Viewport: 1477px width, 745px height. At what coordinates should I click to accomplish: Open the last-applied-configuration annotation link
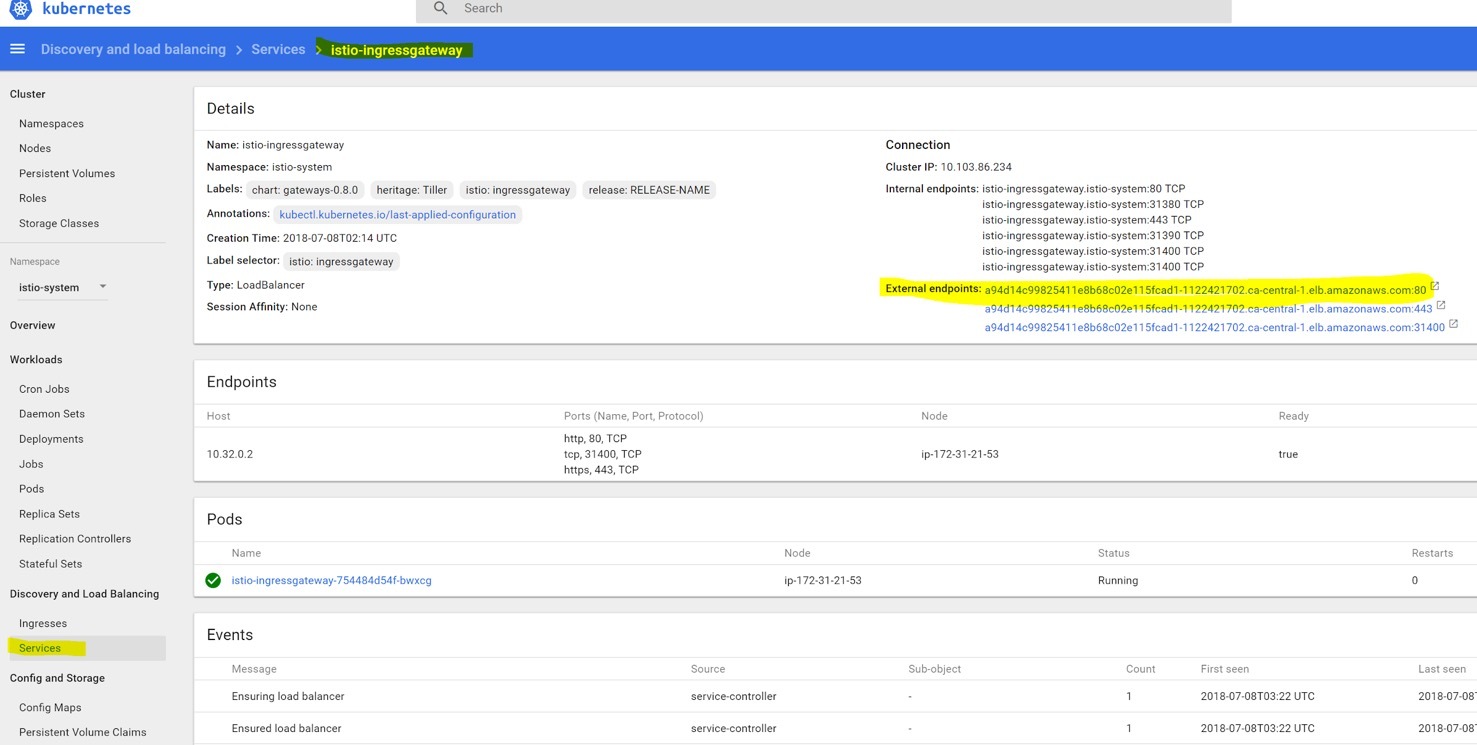click(398, 214)
